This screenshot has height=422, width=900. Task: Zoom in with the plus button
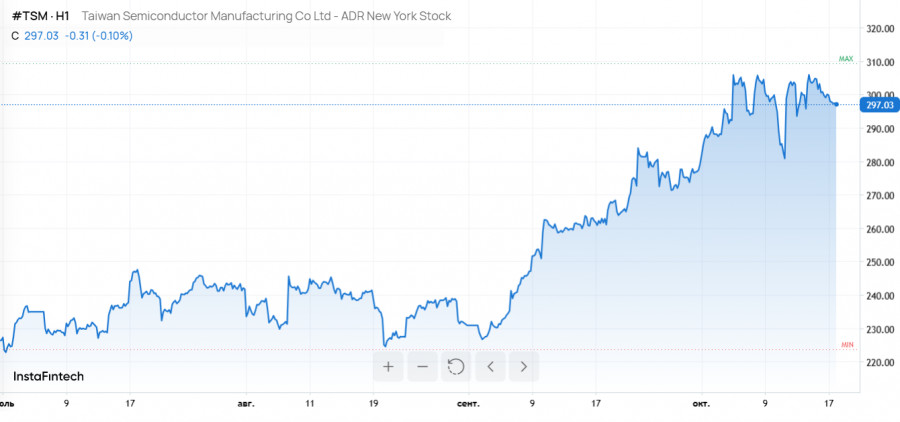click(x=388, y=366)
